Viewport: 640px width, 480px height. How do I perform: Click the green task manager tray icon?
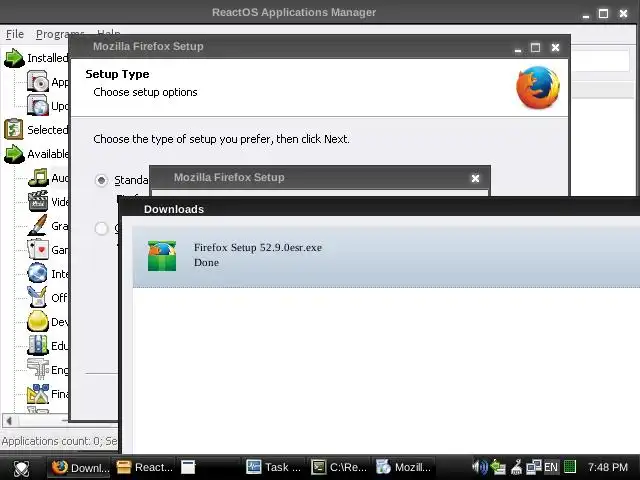tap(570, 467)
